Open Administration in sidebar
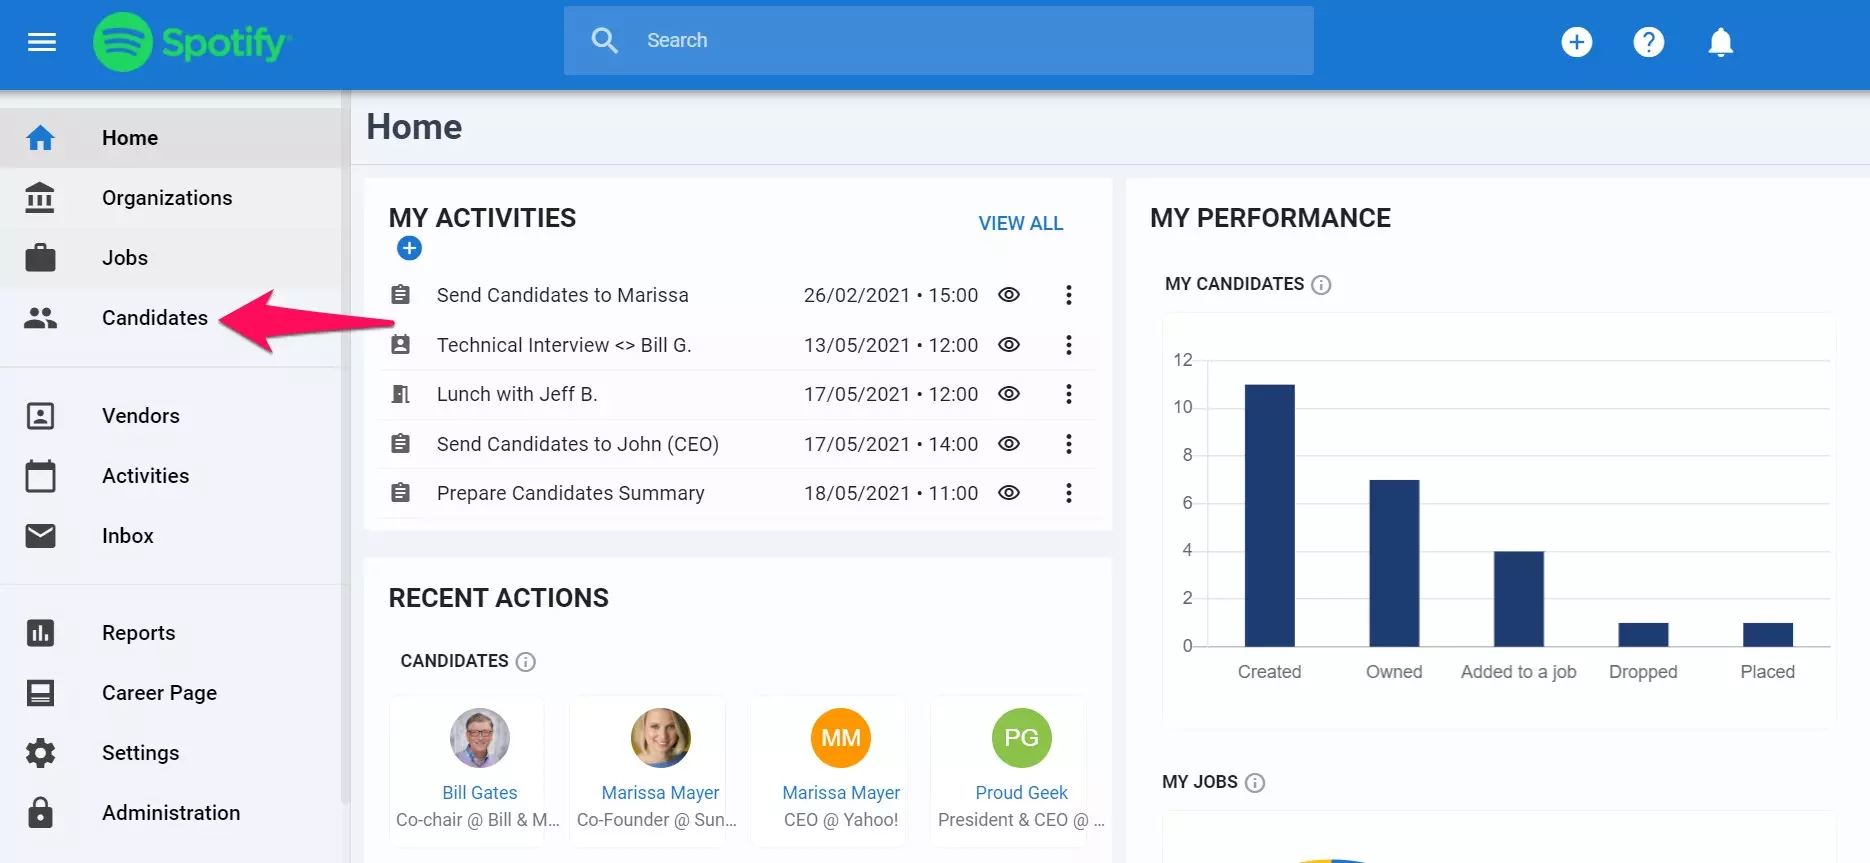1870x863 pixels. [x=171, y=813]
